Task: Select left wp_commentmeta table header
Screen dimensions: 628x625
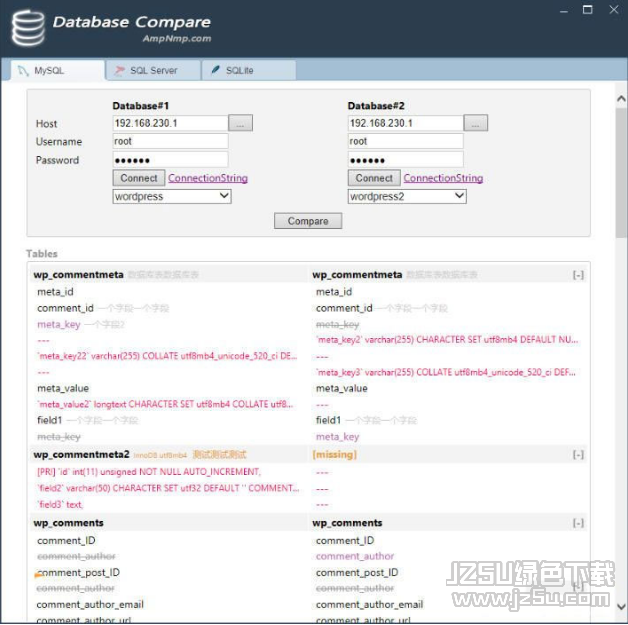Action: click(78, 275)
